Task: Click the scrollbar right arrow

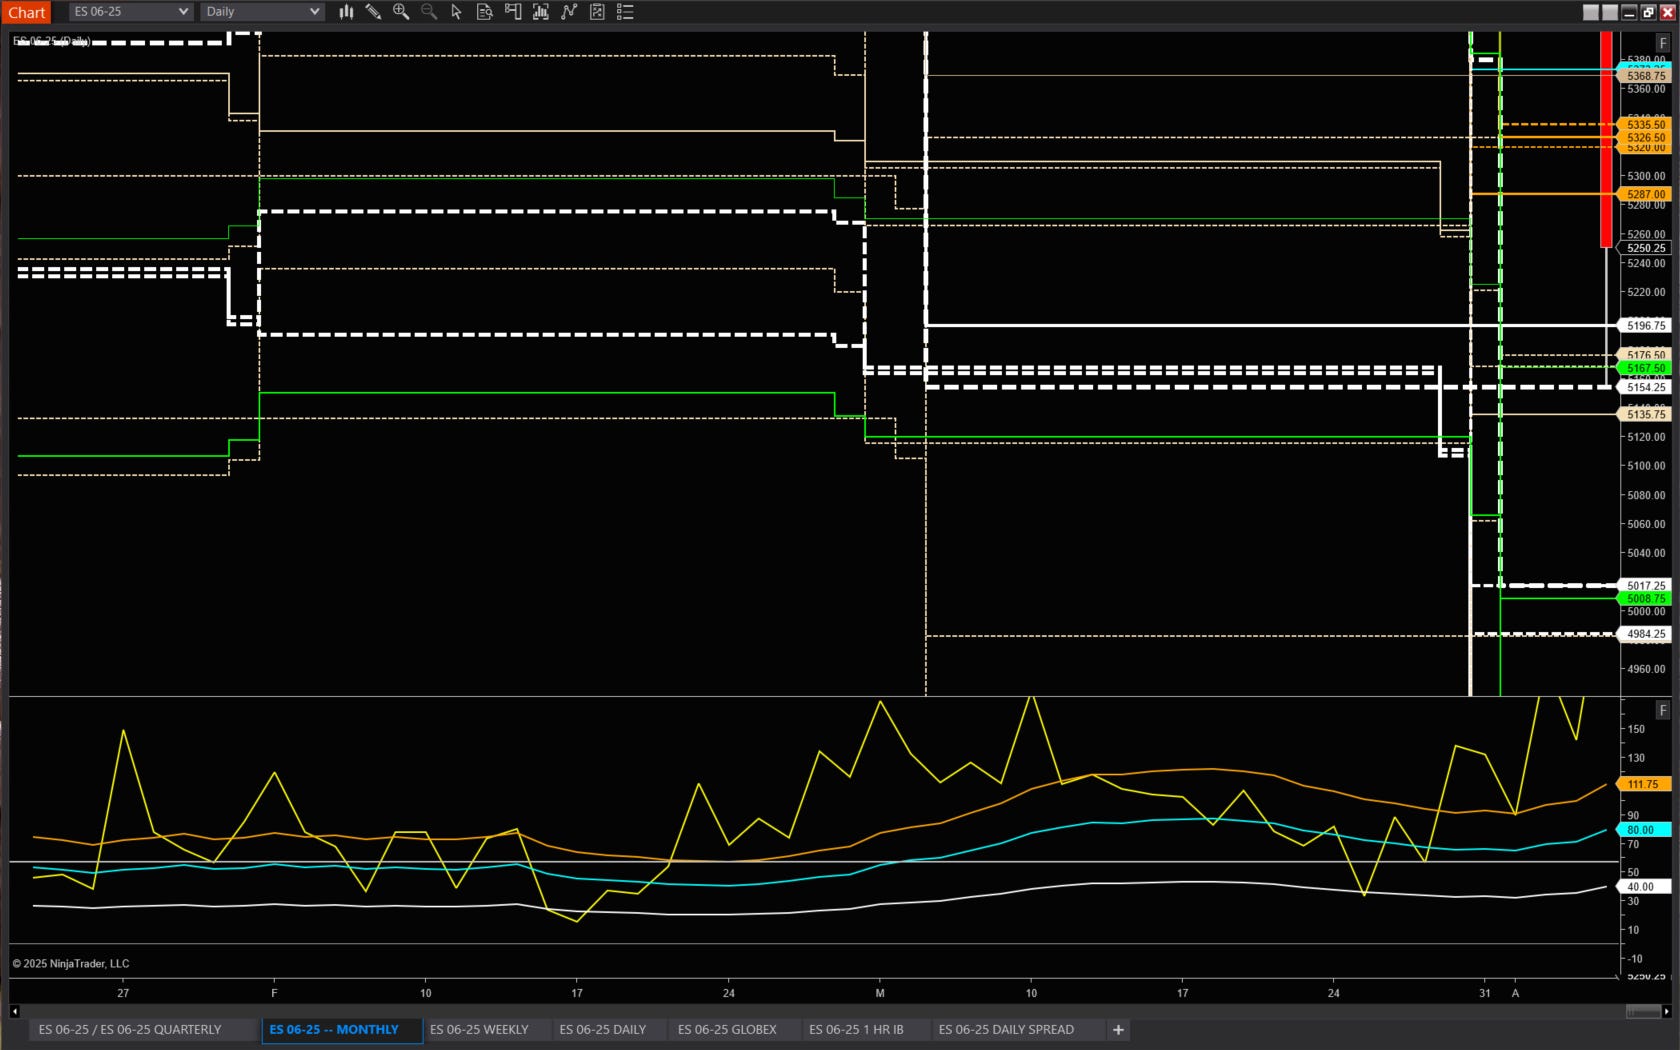Action: pyautogui.click(x=1666, y=1011)
